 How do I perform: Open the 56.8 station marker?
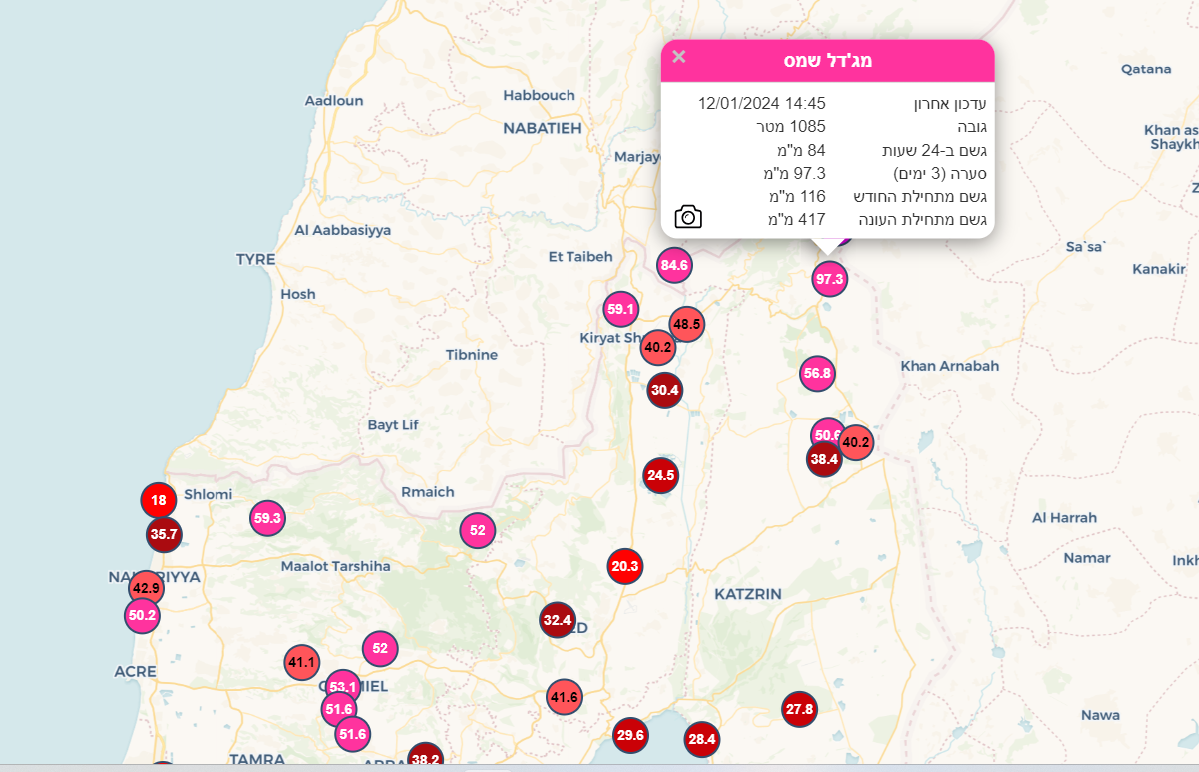click(817, 374)
